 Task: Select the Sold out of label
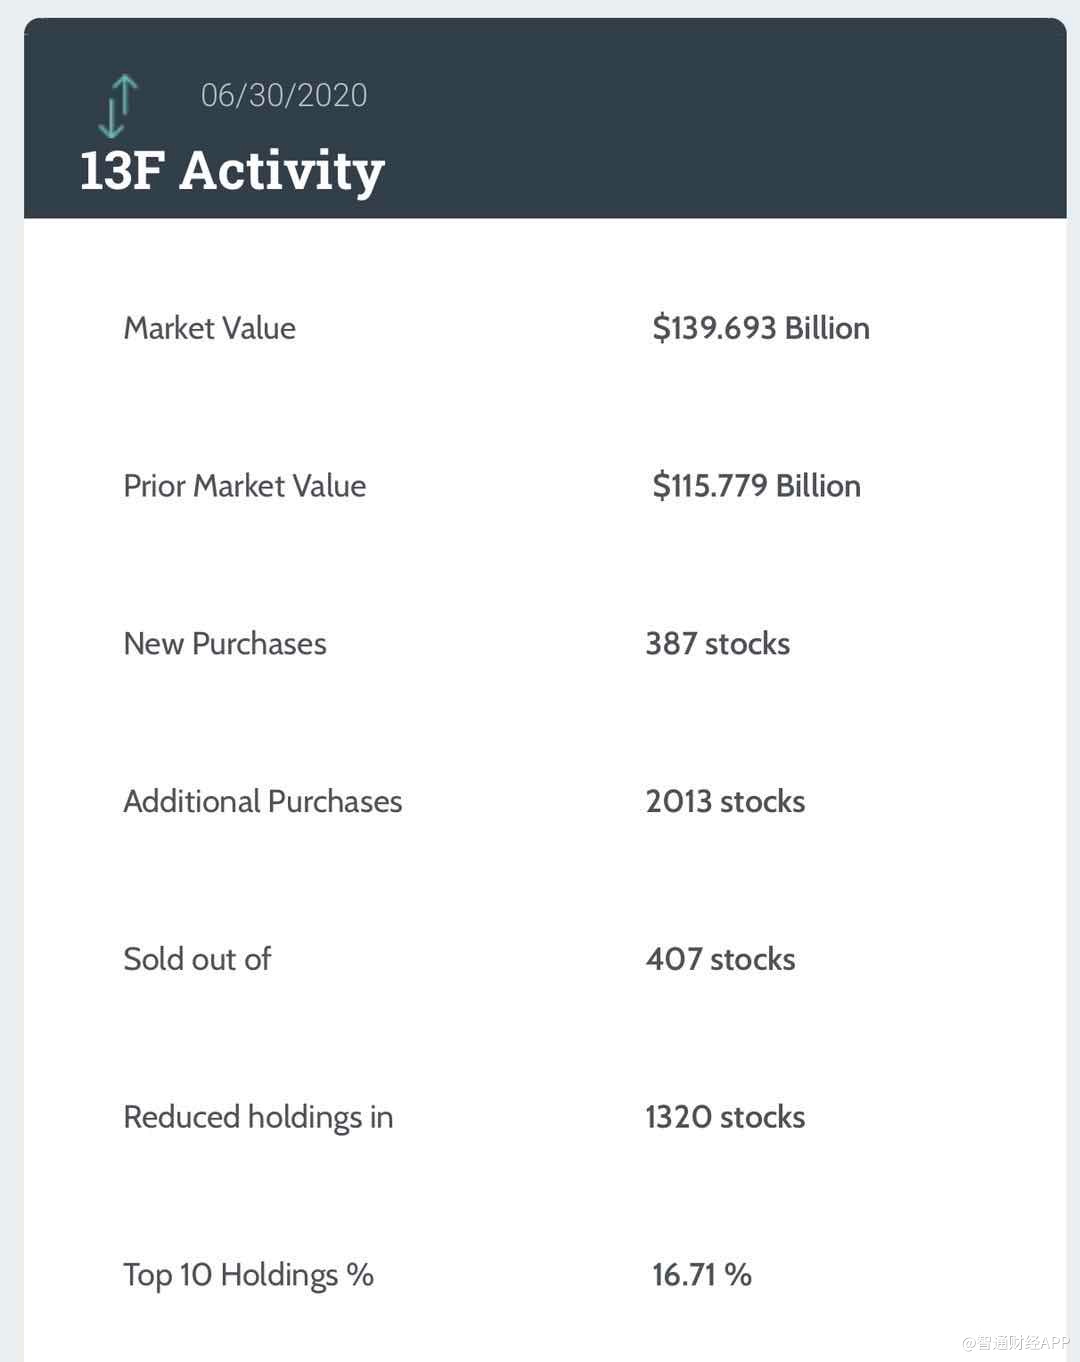(x=197, y=959)
